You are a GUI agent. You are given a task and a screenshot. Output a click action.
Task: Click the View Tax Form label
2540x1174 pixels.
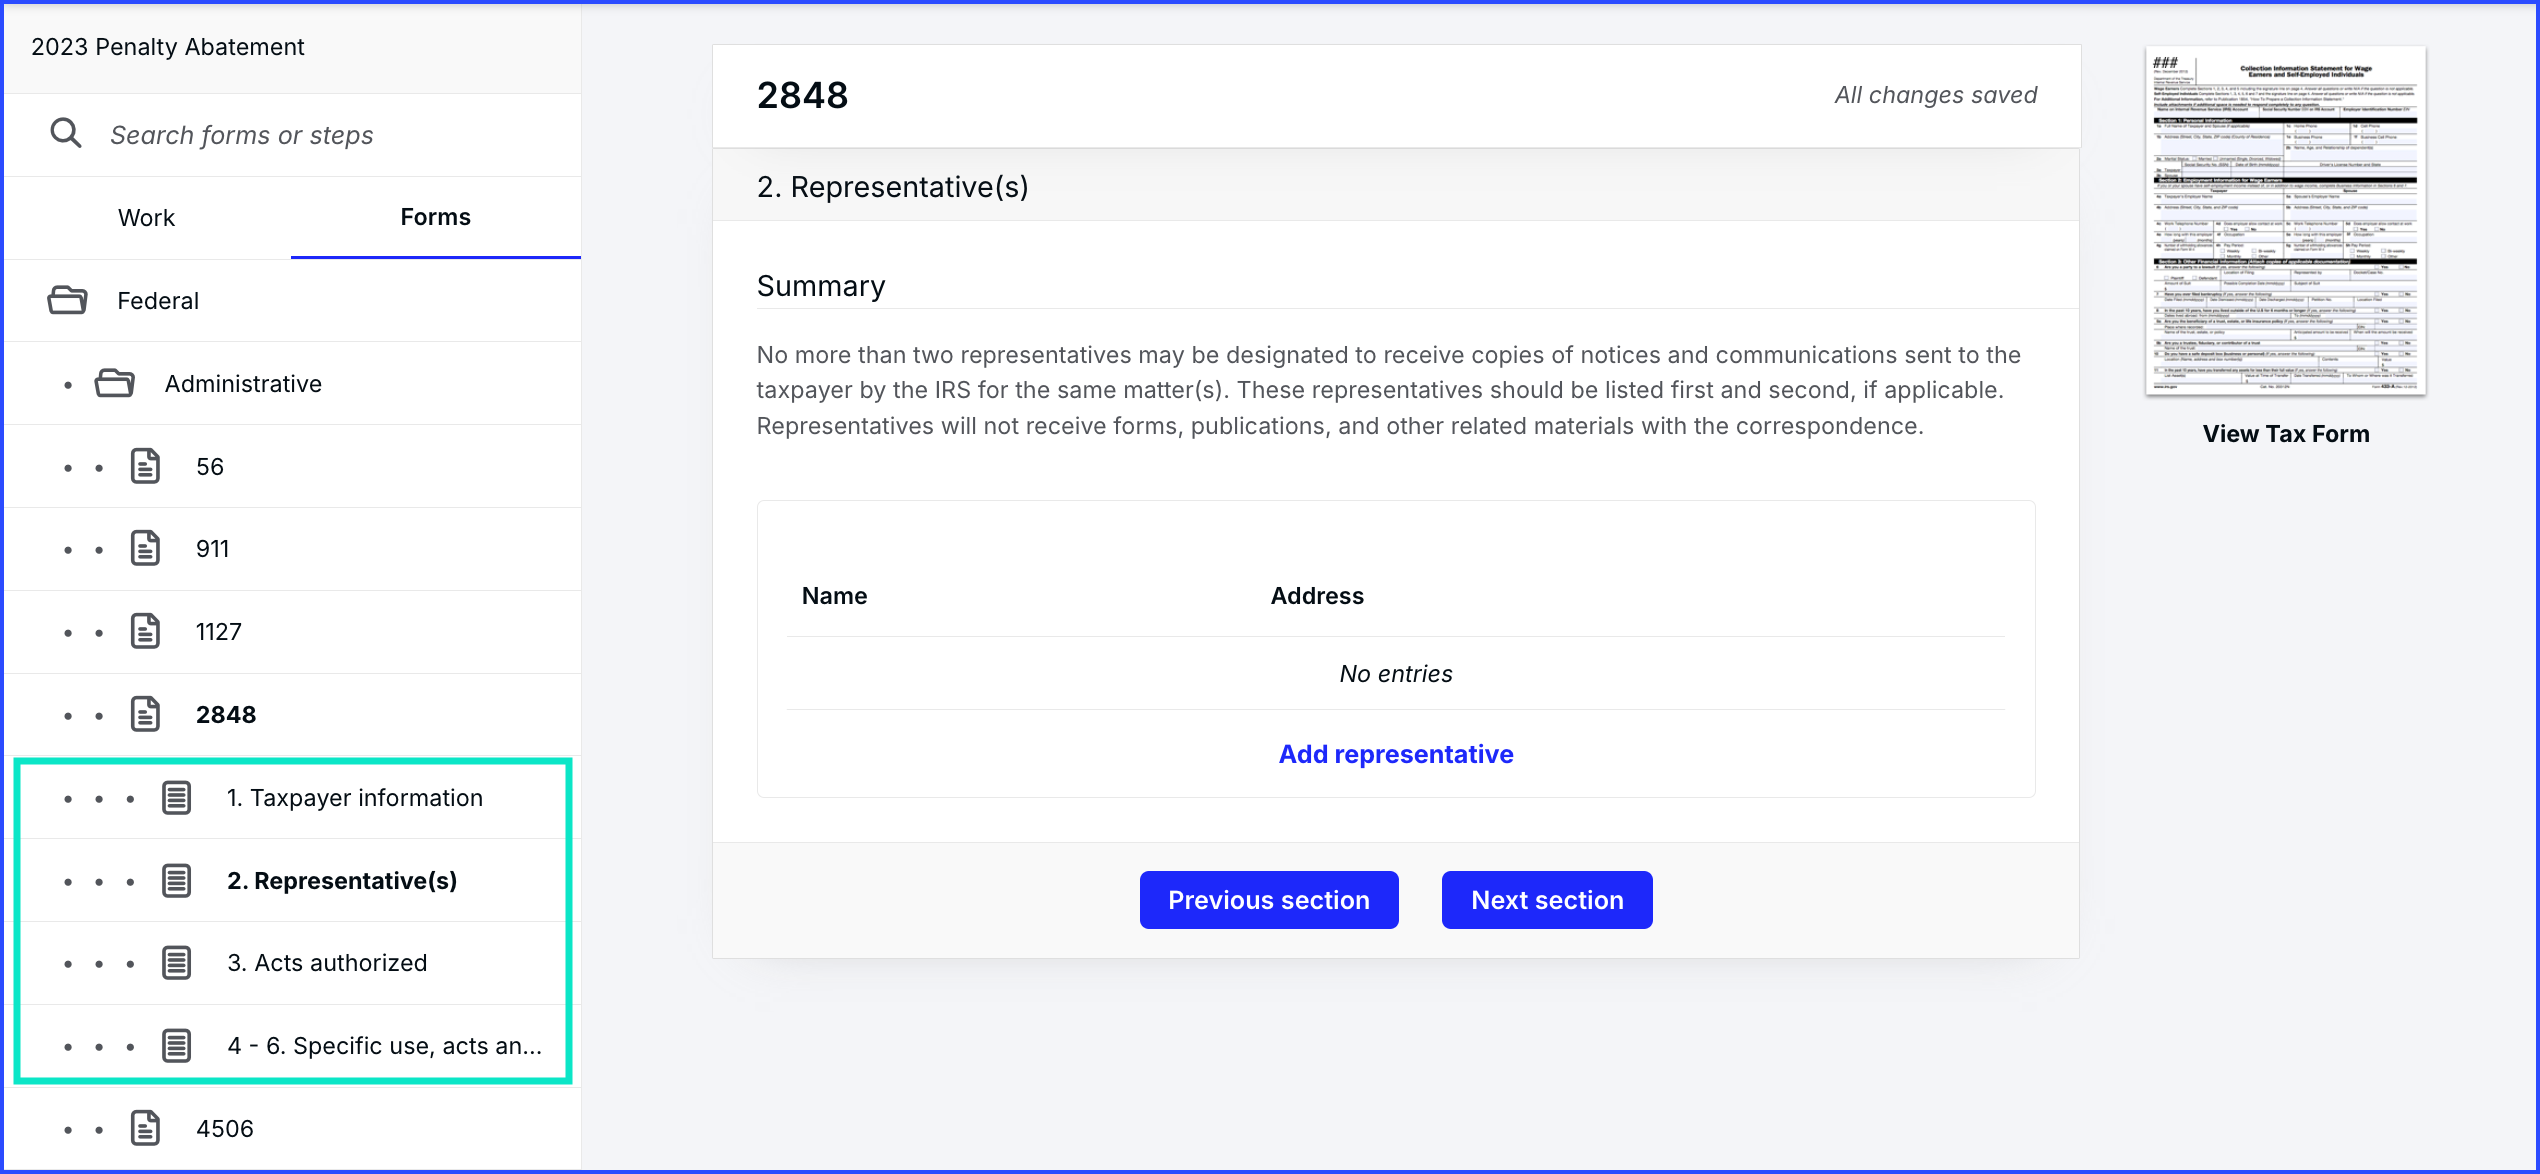pos(2286,433)
